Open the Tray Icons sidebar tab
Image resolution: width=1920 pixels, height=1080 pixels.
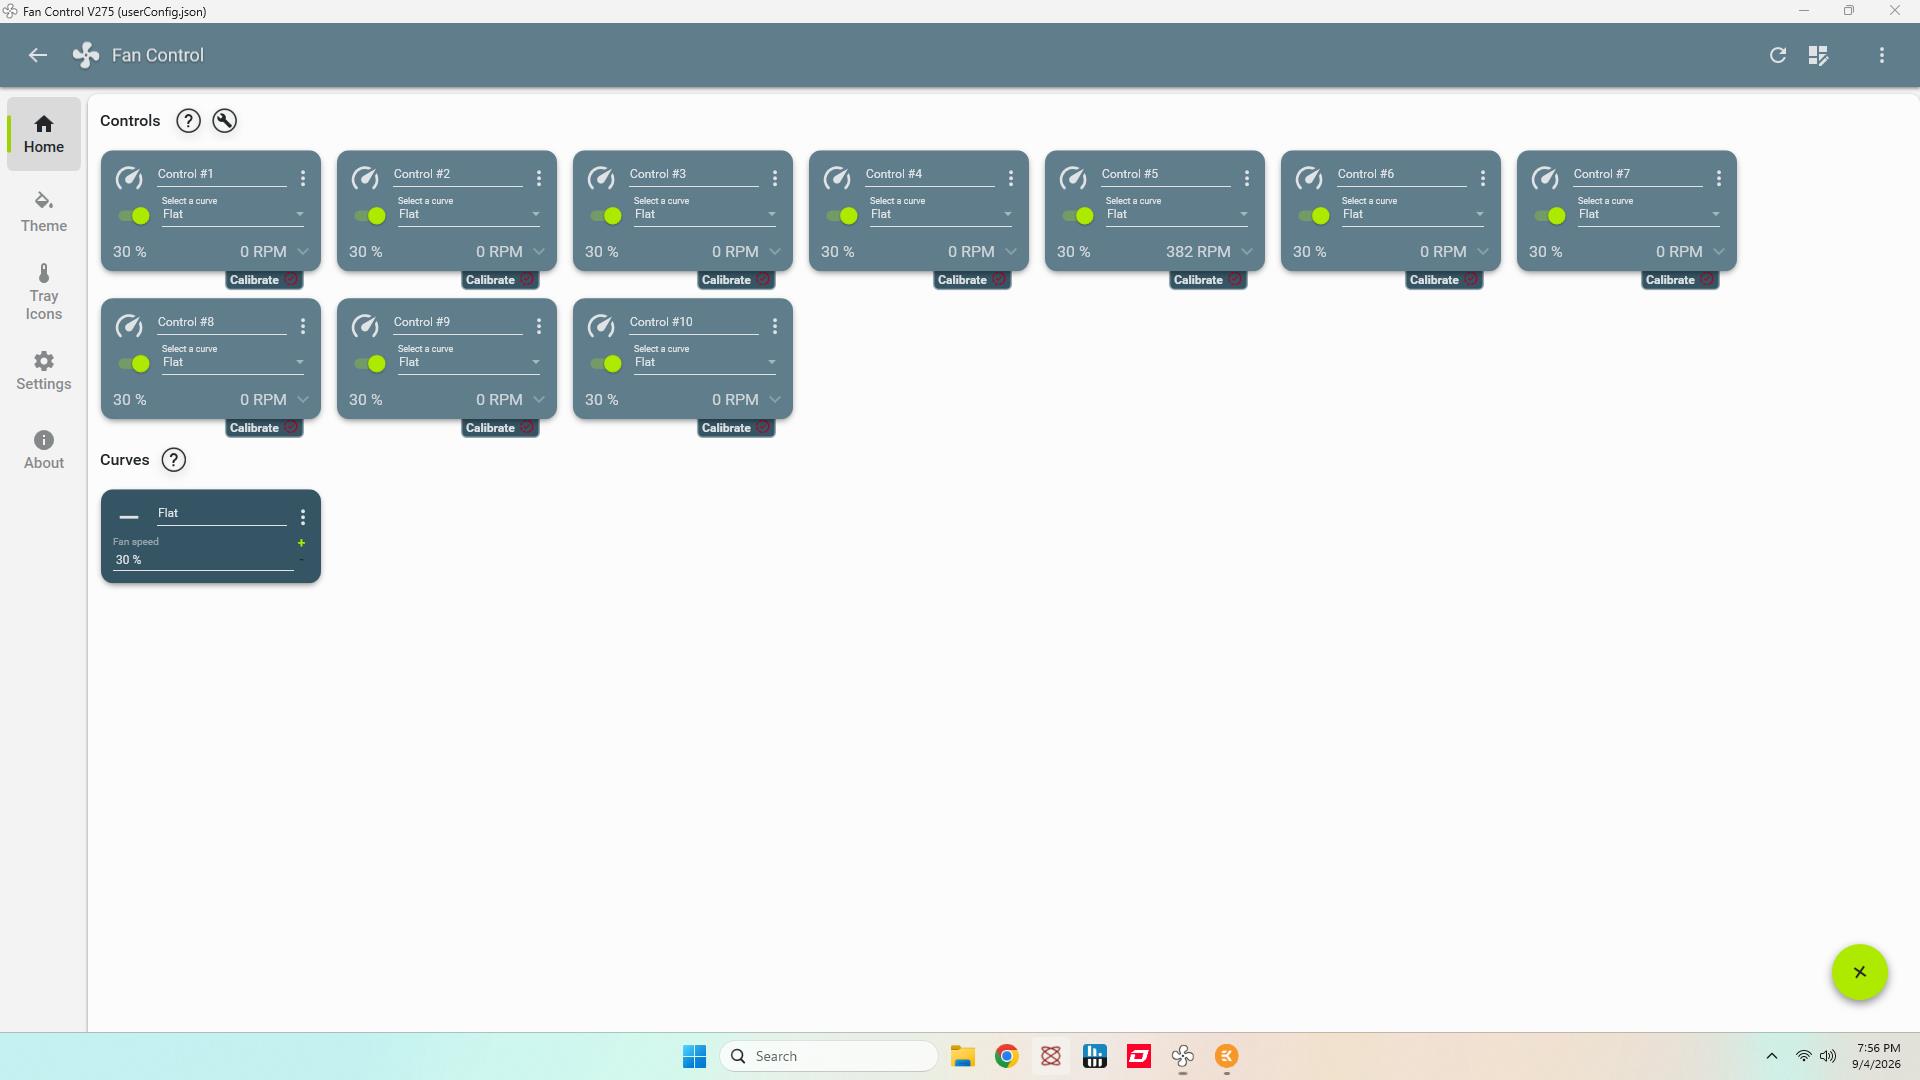click(44, 292)
